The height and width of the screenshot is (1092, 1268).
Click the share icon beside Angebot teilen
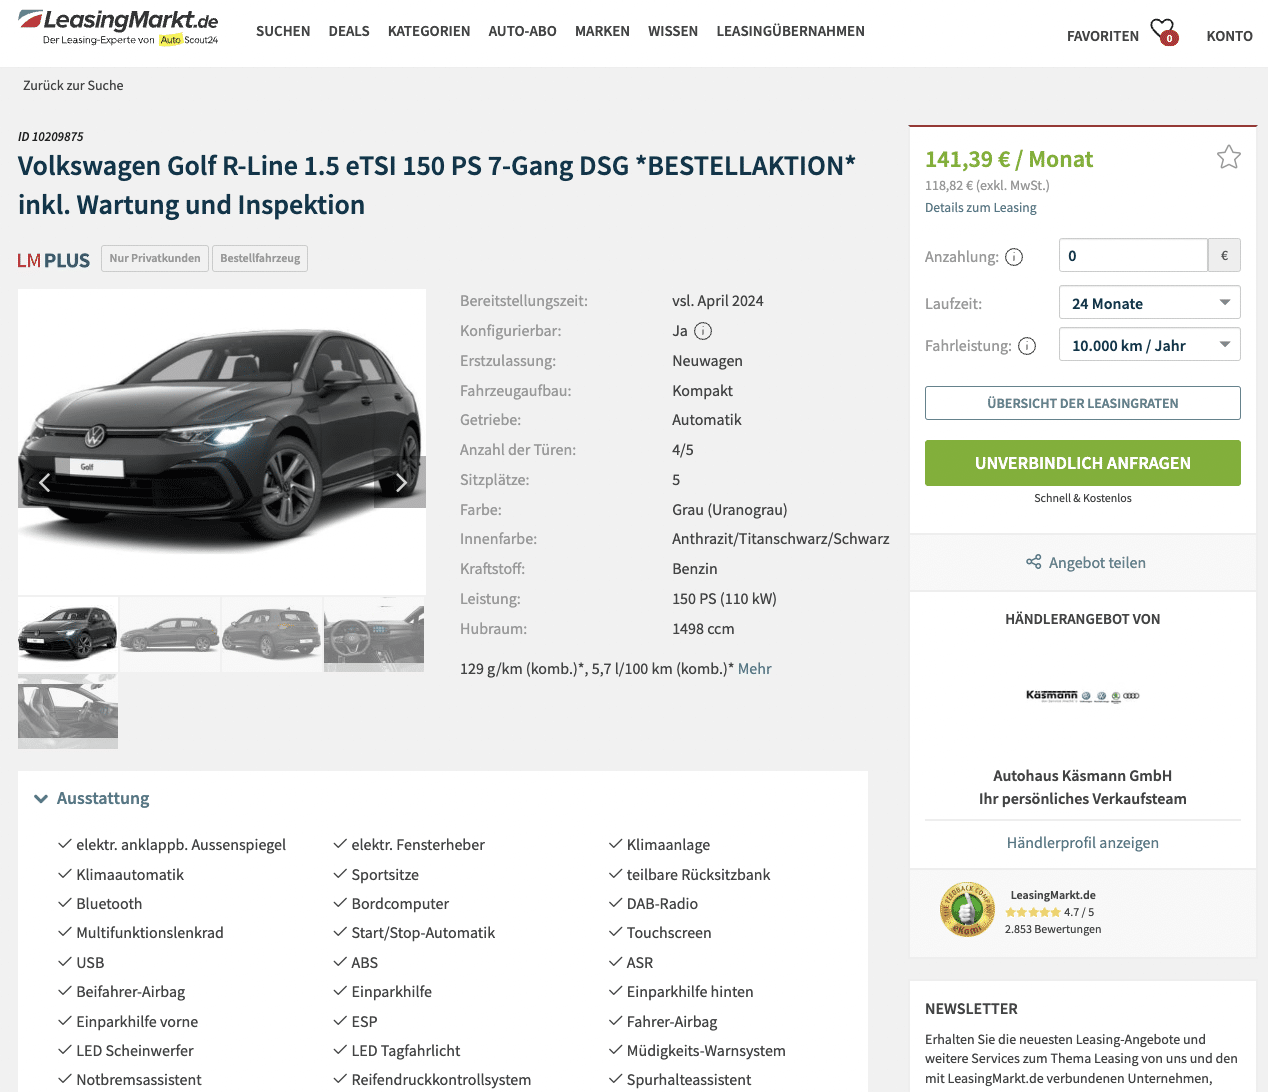pos(1033,562)
